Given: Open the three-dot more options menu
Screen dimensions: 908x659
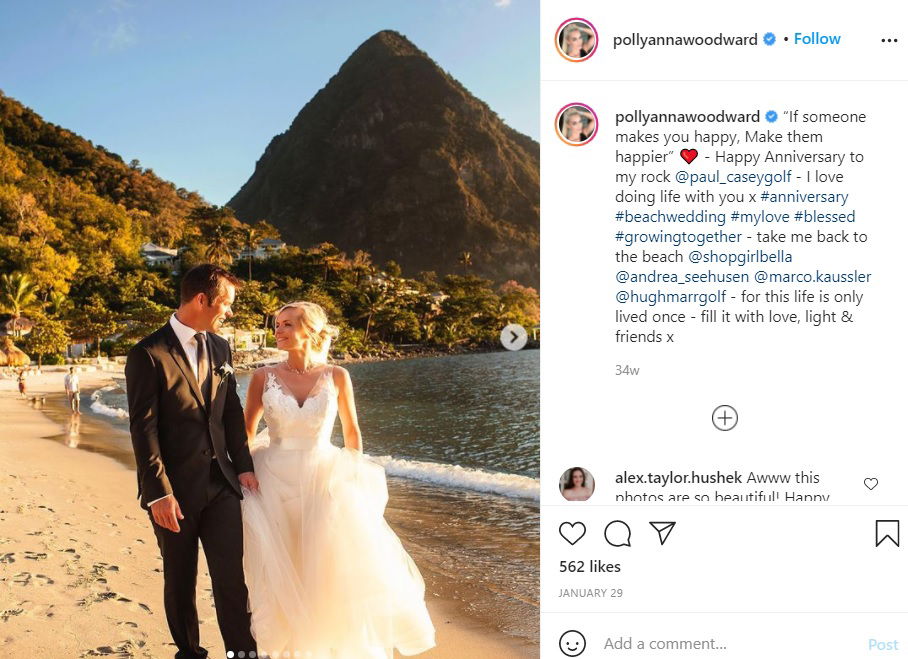Looking at the screenshot, I should 889,40.
